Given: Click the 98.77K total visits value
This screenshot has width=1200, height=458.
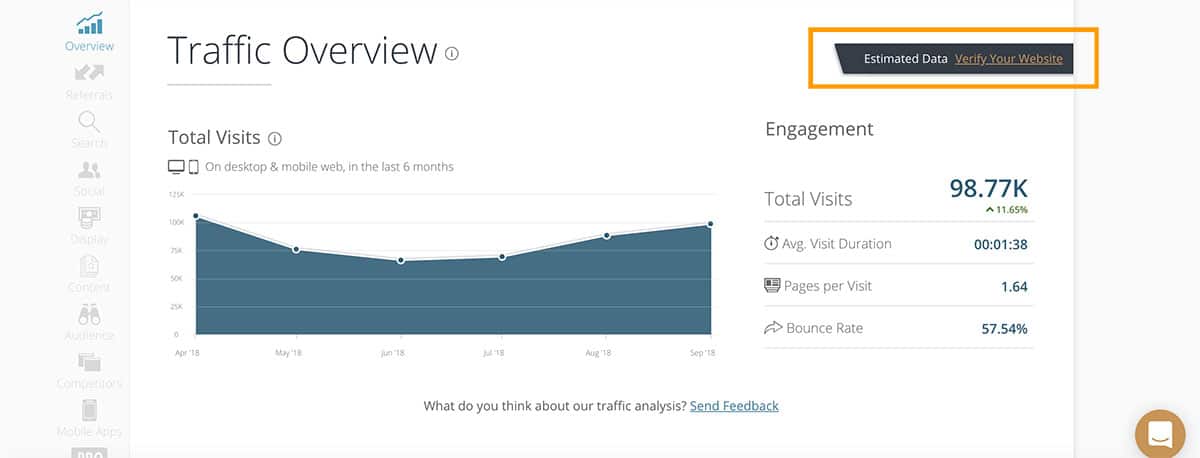Looking at the screenshot, I should (x=988, y=187).
